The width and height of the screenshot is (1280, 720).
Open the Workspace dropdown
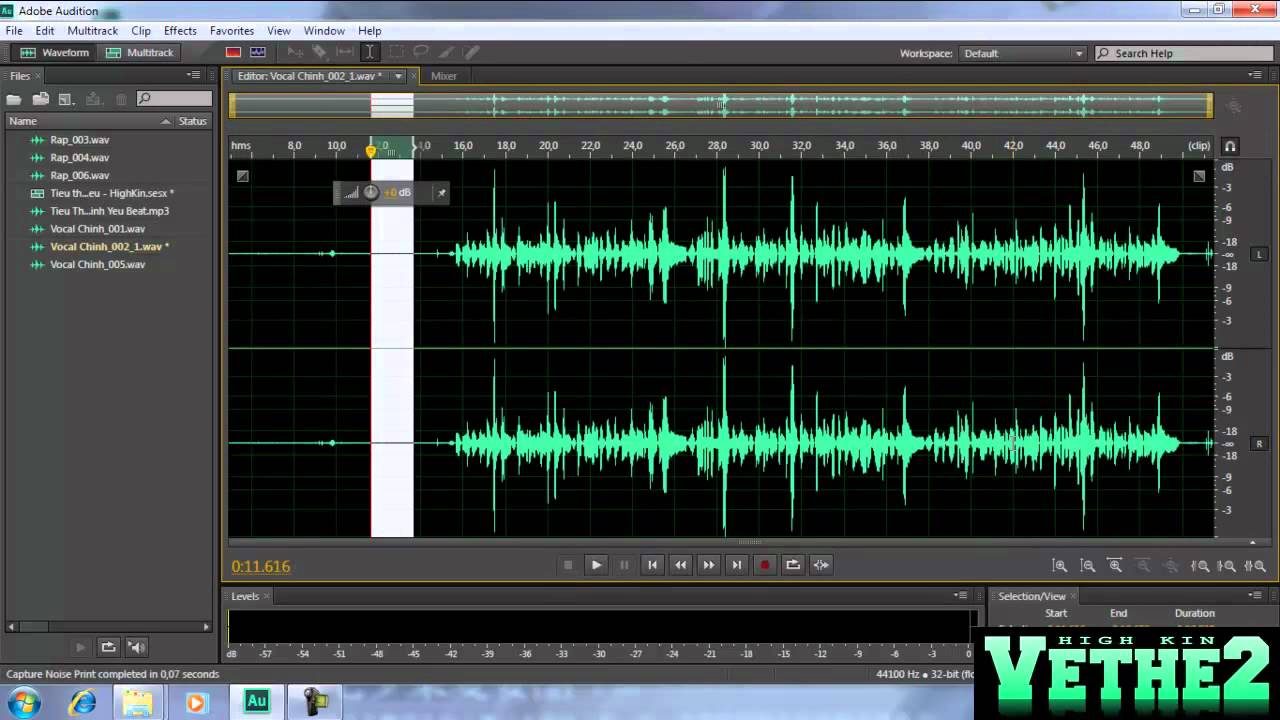click(1023, 53)
